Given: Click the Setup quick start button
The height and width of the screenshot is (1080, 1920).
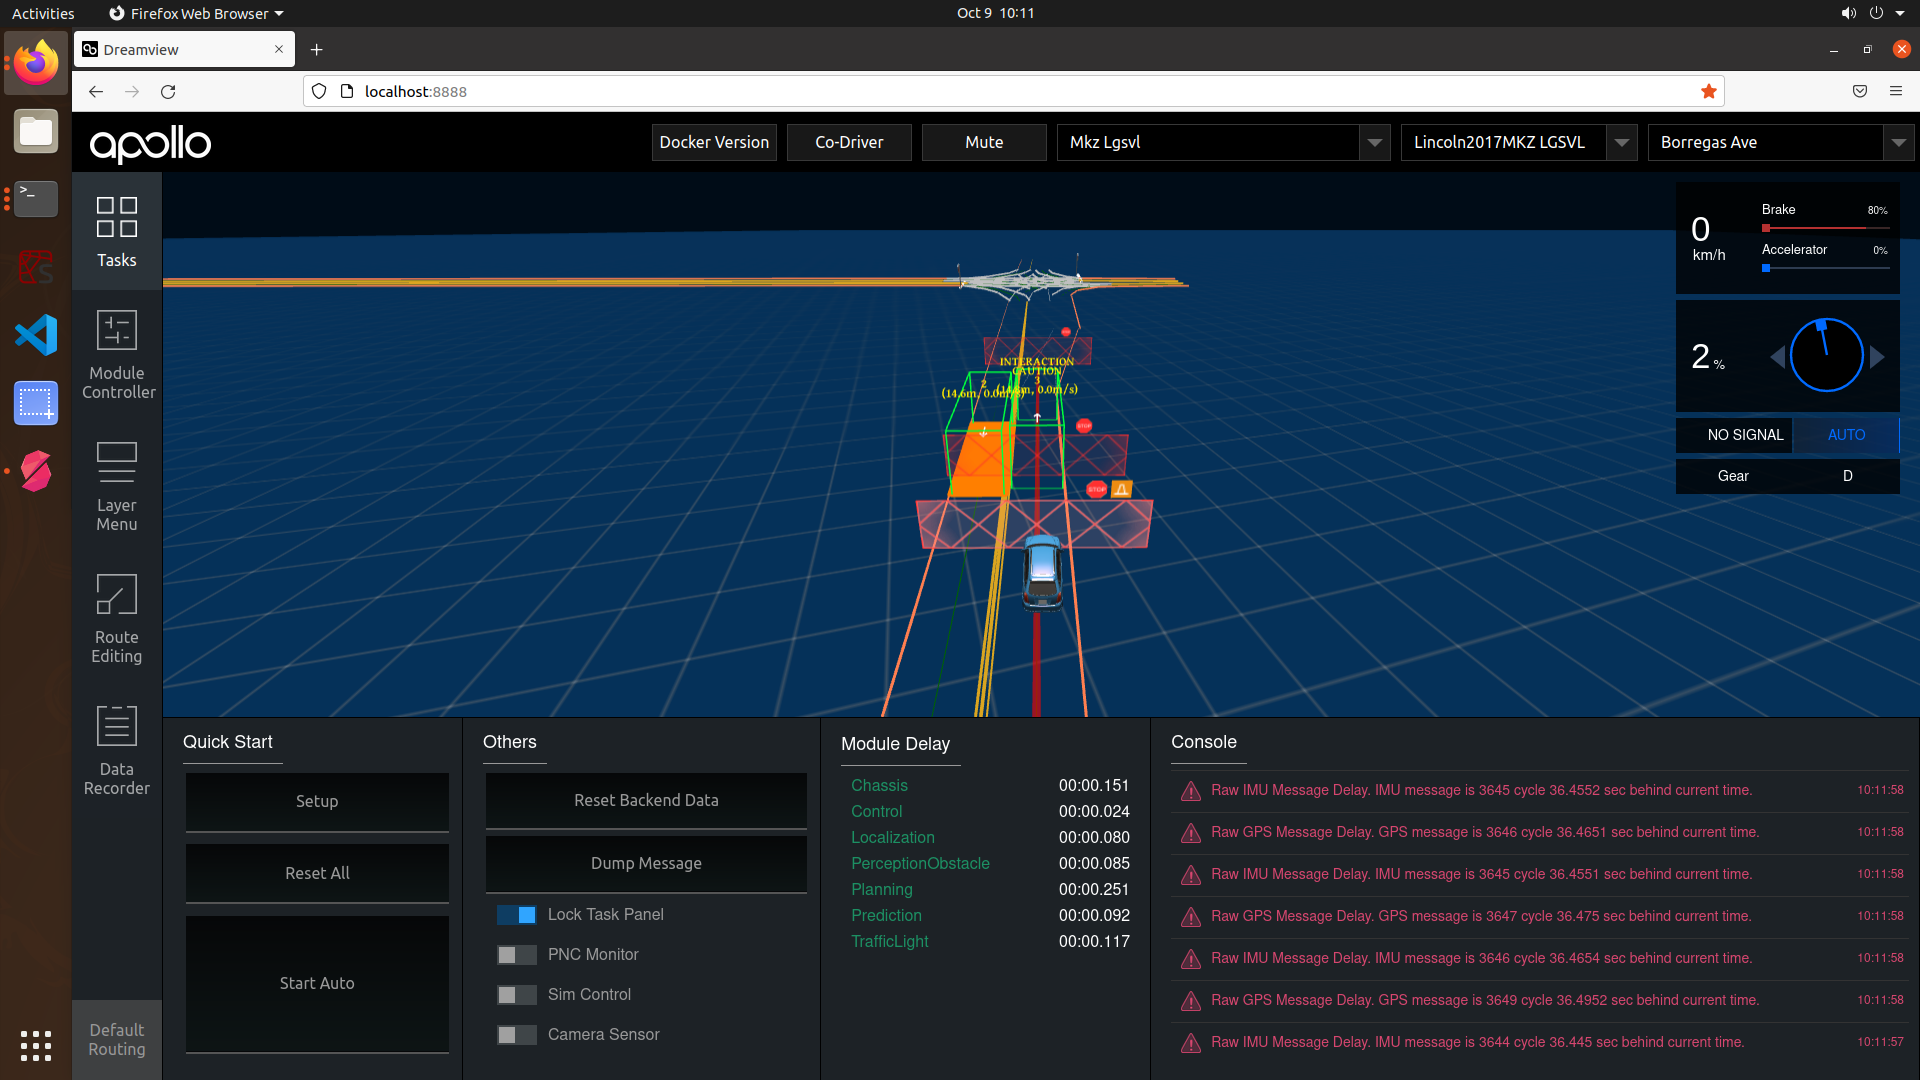Looking at the screenshot, I should 317,801.
